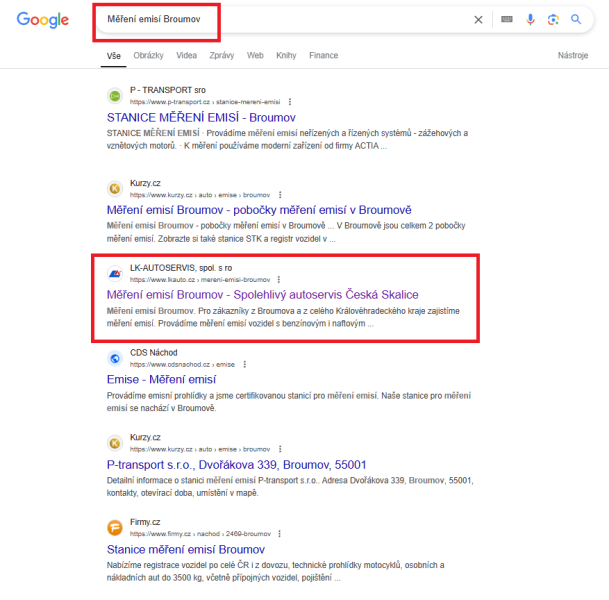Open three-dot menu for CDS Náchod result
Viewport: 609px width, 600px height.
point(245,364)
